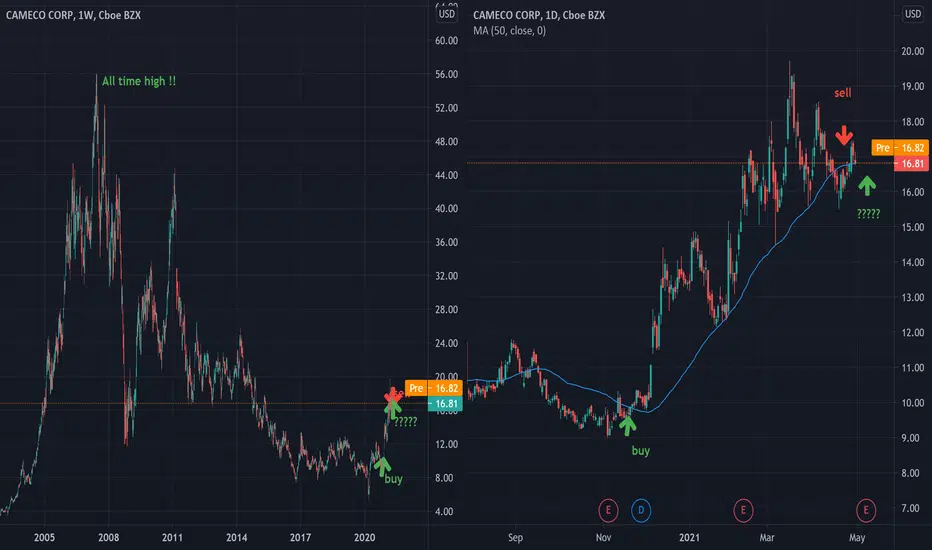Viewport: 932px width, 550px height.
Task: Select the green 'buy' text on the weekly chart
Action: pyautogui.click(x=393, y=479)
